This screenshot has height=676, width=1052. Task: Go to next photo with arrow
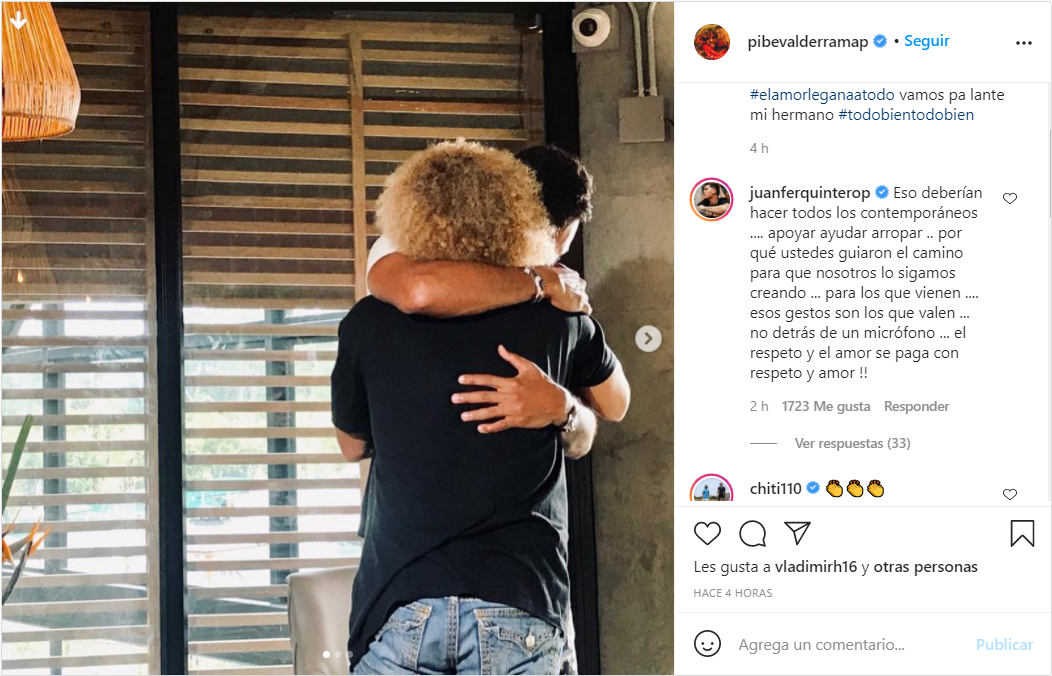point(648,339)
